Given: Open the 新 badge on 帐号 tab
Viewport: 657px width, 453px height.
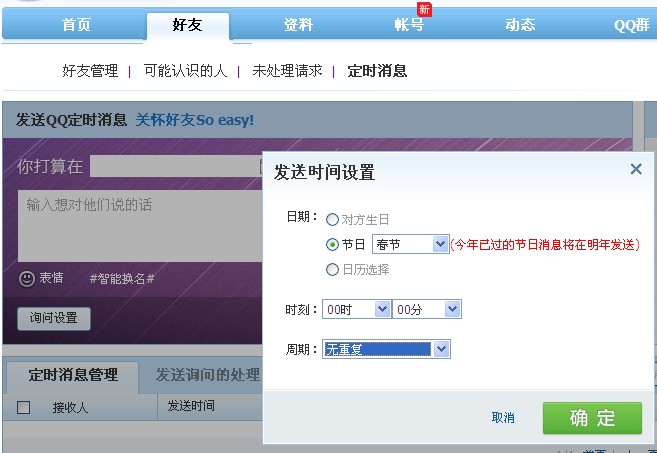Looking at the screenshot, I should [424, 9].
